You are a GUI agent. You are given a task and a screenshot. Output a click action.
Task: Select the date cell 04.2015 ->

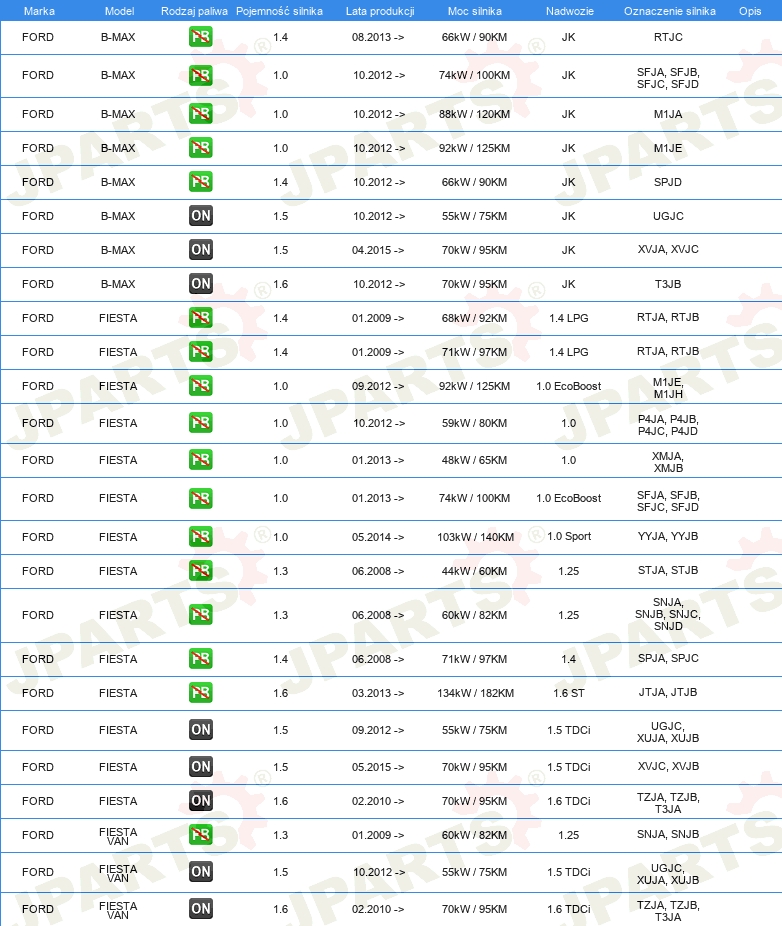tap(378, 250)
